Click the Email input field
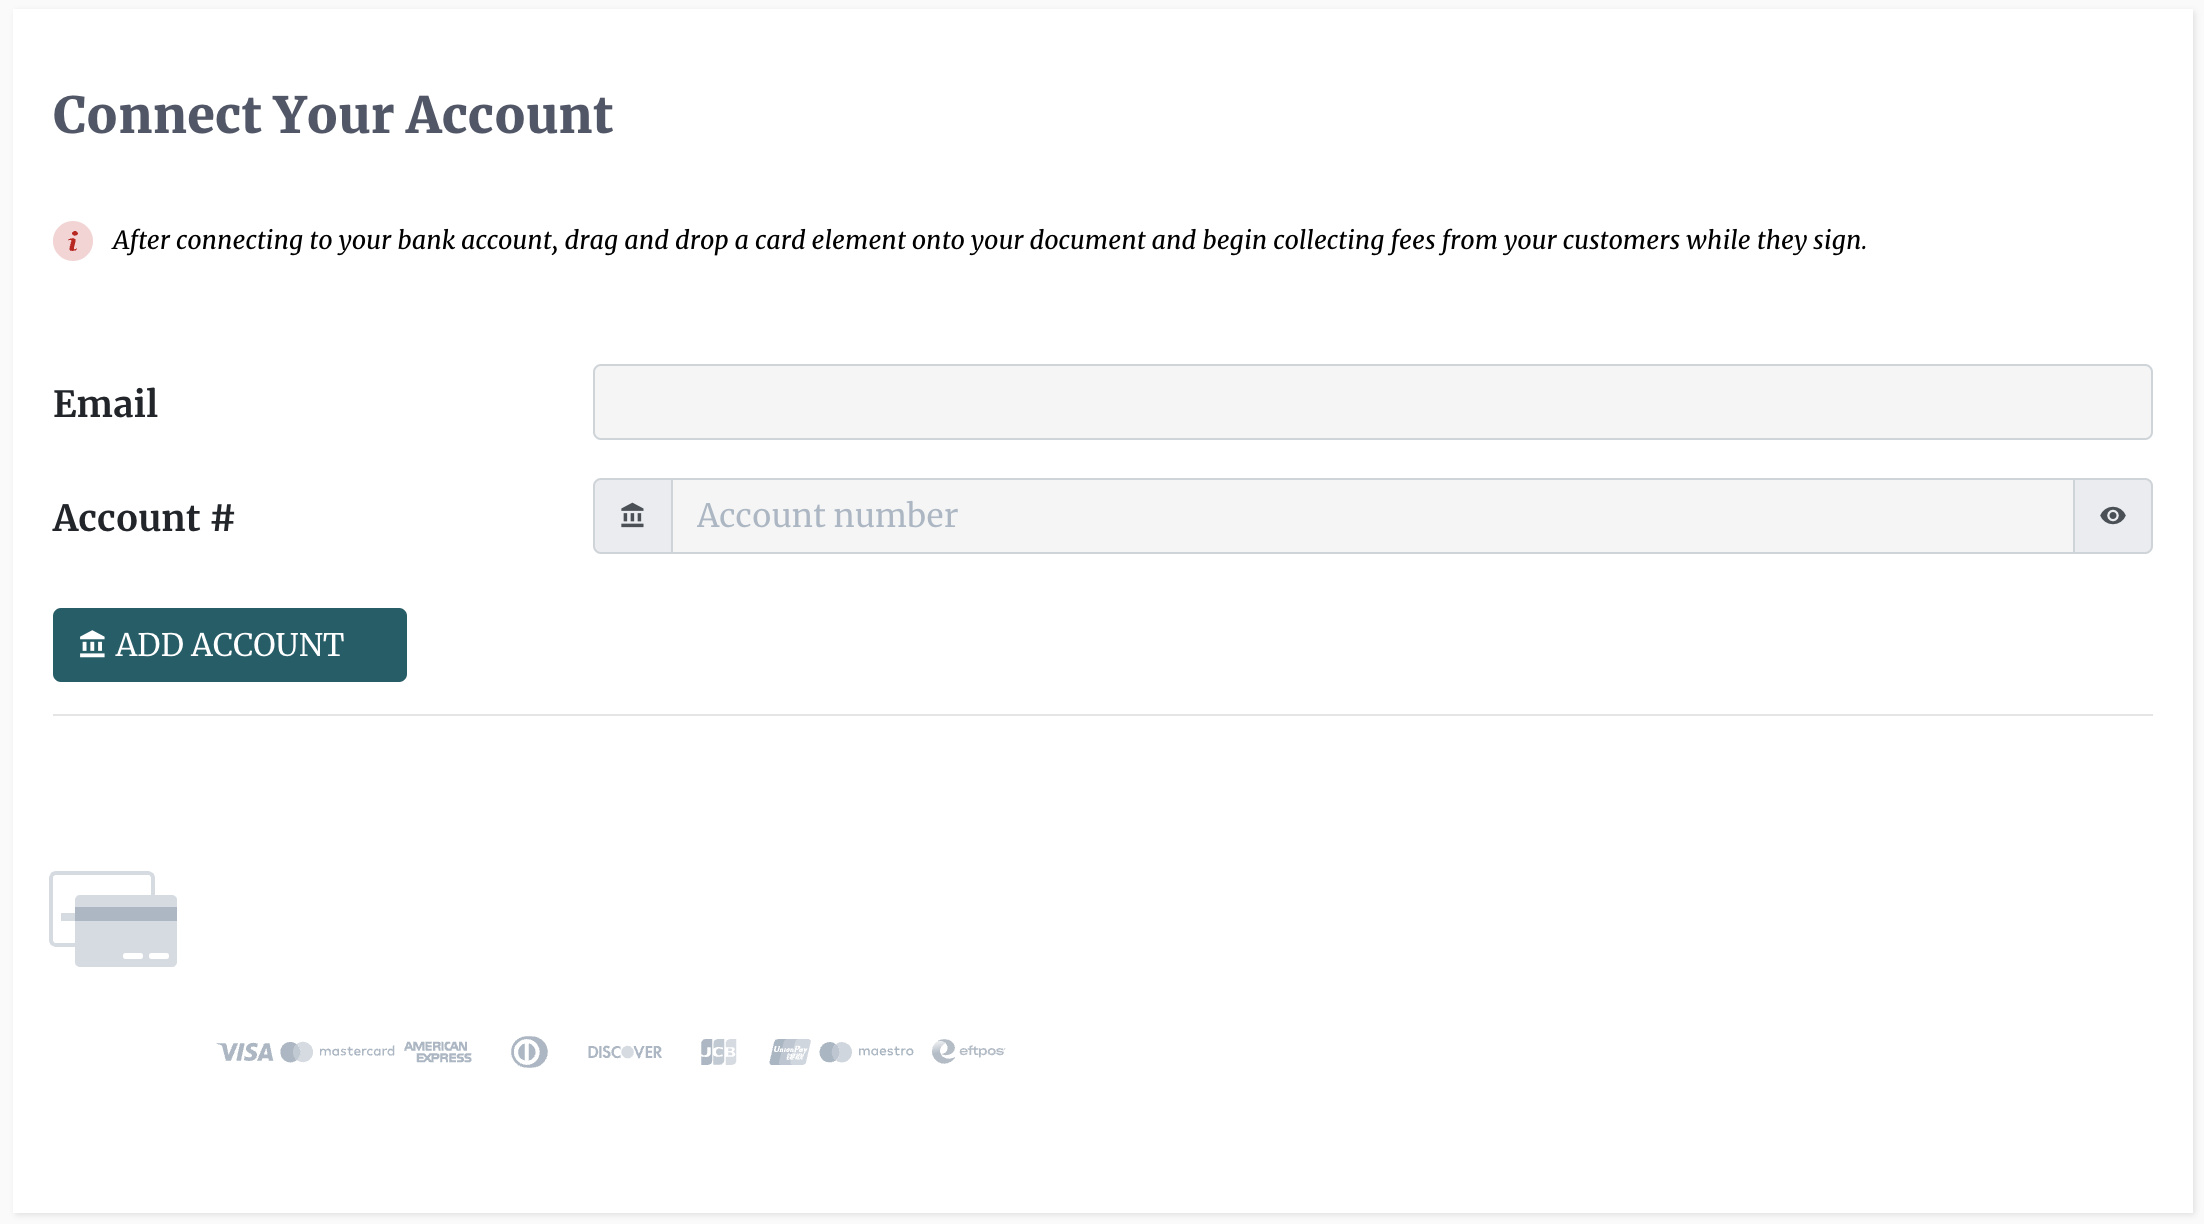 (x=1372, y=402)
